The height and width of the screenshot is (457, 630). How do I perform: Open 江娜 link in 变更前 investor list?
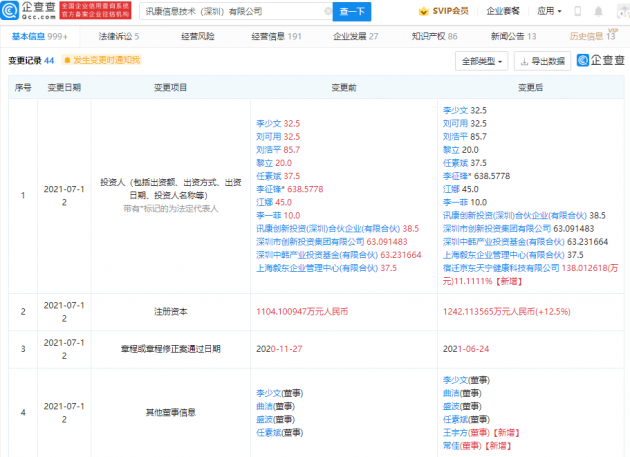[x=264, y=203]
